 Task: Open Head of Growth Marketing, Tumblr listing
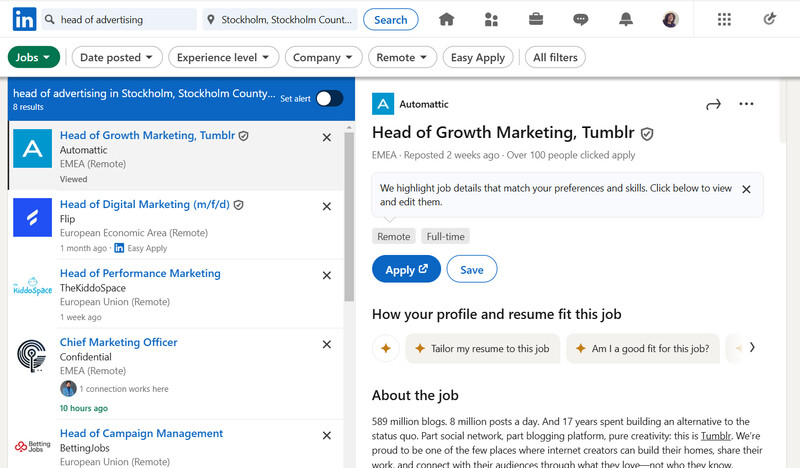(147, 135)
